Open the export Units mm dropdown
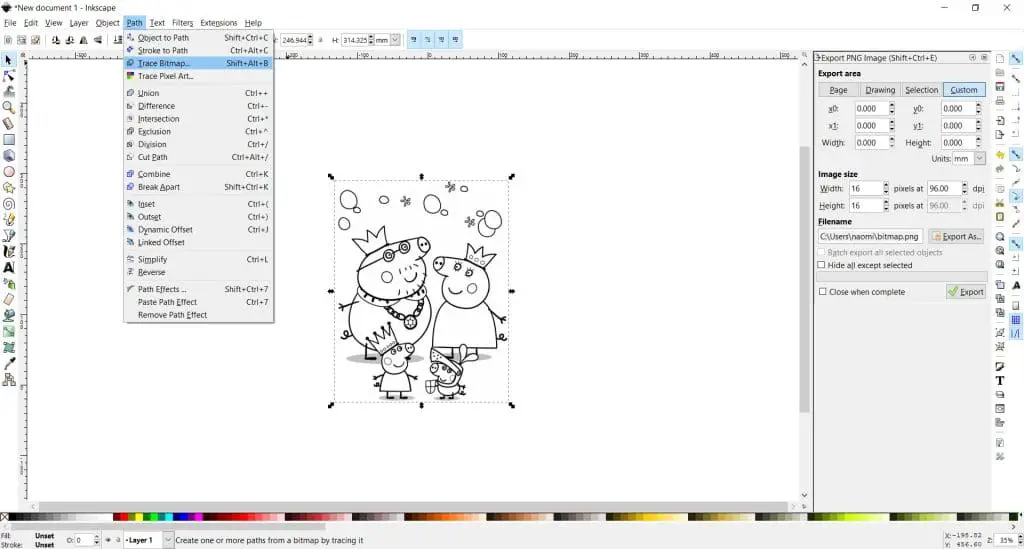Viewport: 1024px width, 549px height. tap(980, 159)
